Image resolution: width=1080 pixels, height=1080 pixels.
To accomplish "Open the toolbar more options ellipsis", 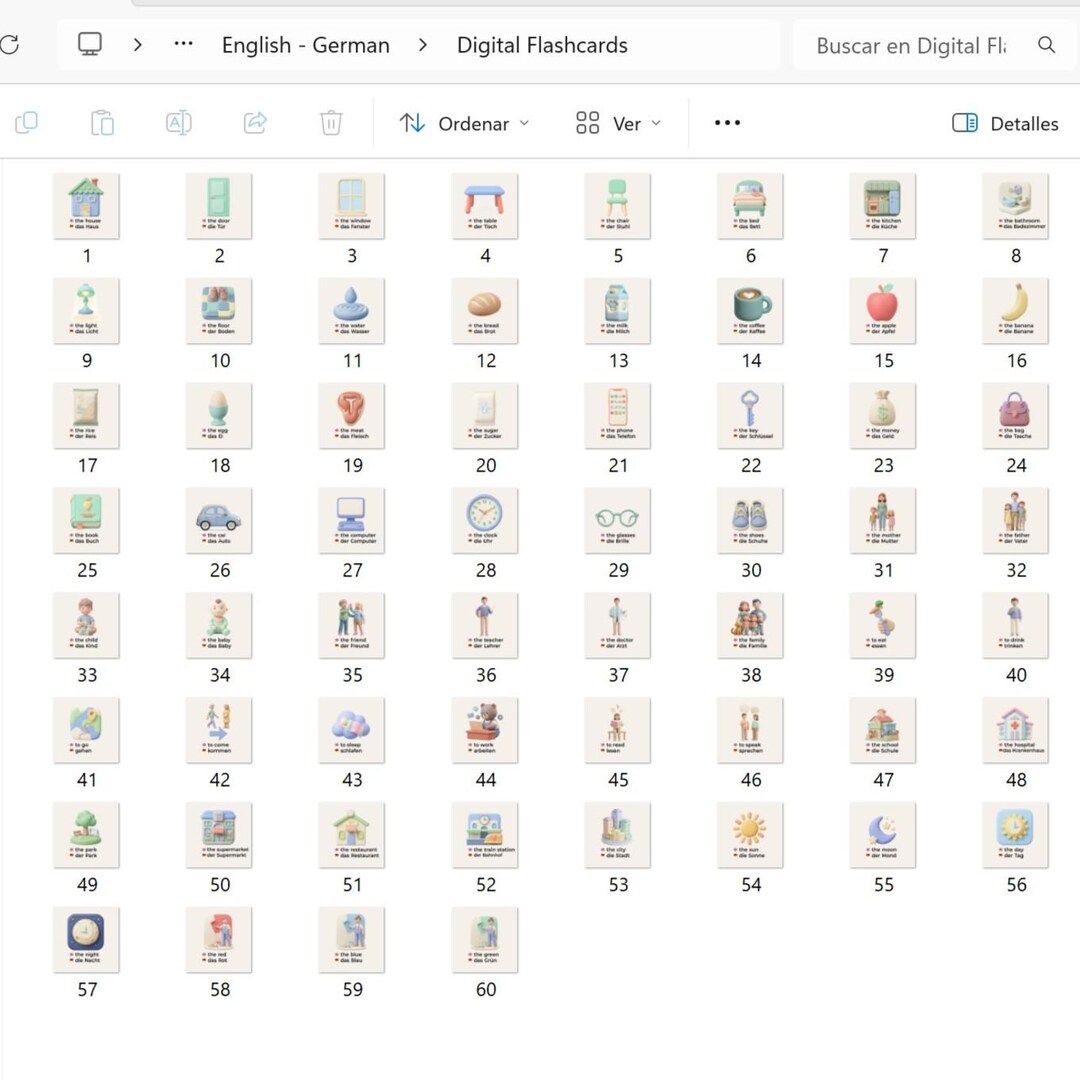I will [x=727, y=123].
